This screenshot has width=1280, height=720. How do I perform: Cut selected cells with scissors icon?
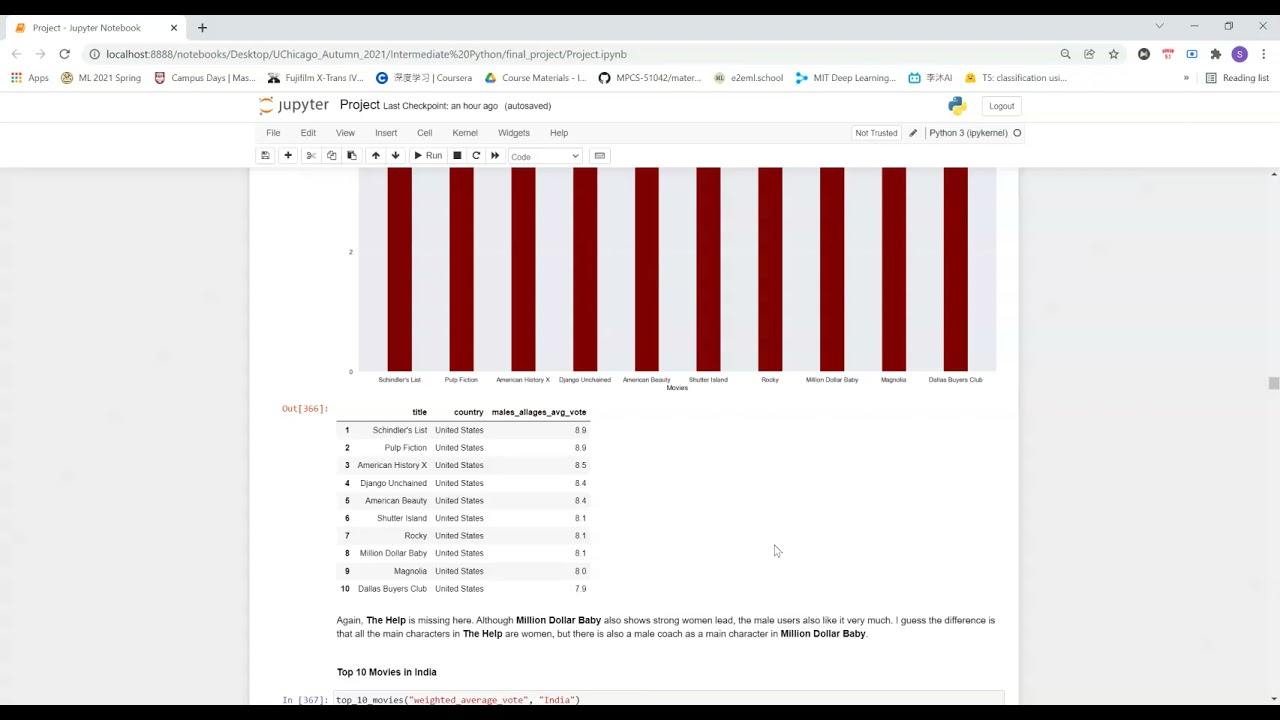[x=311, y=156]
